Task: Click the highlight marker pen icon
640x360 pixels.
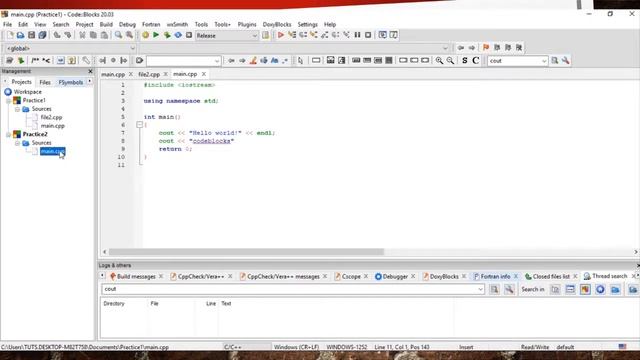Action: 253,60
